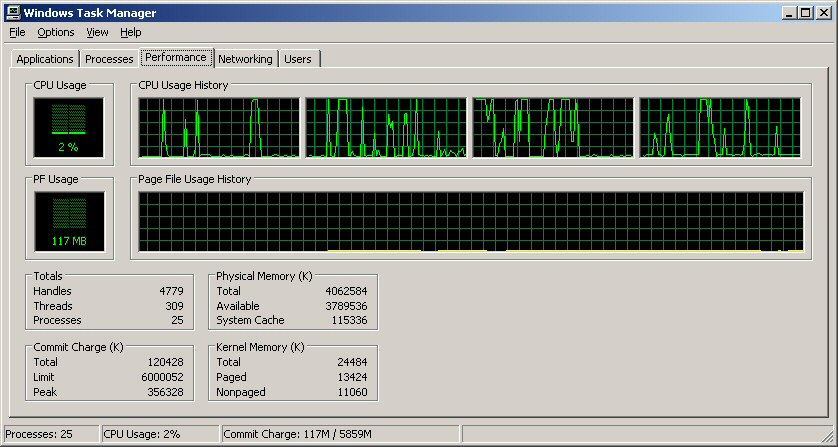Click the Page File Usage History graph

click(470, 221)
